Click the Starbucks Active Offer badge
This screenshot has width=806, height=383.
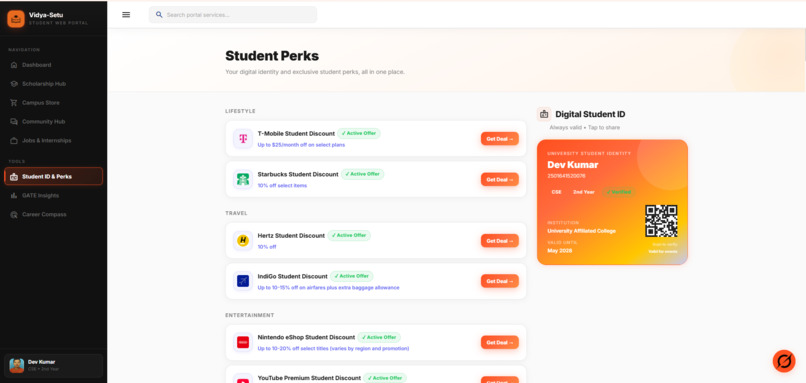(362, 174)
